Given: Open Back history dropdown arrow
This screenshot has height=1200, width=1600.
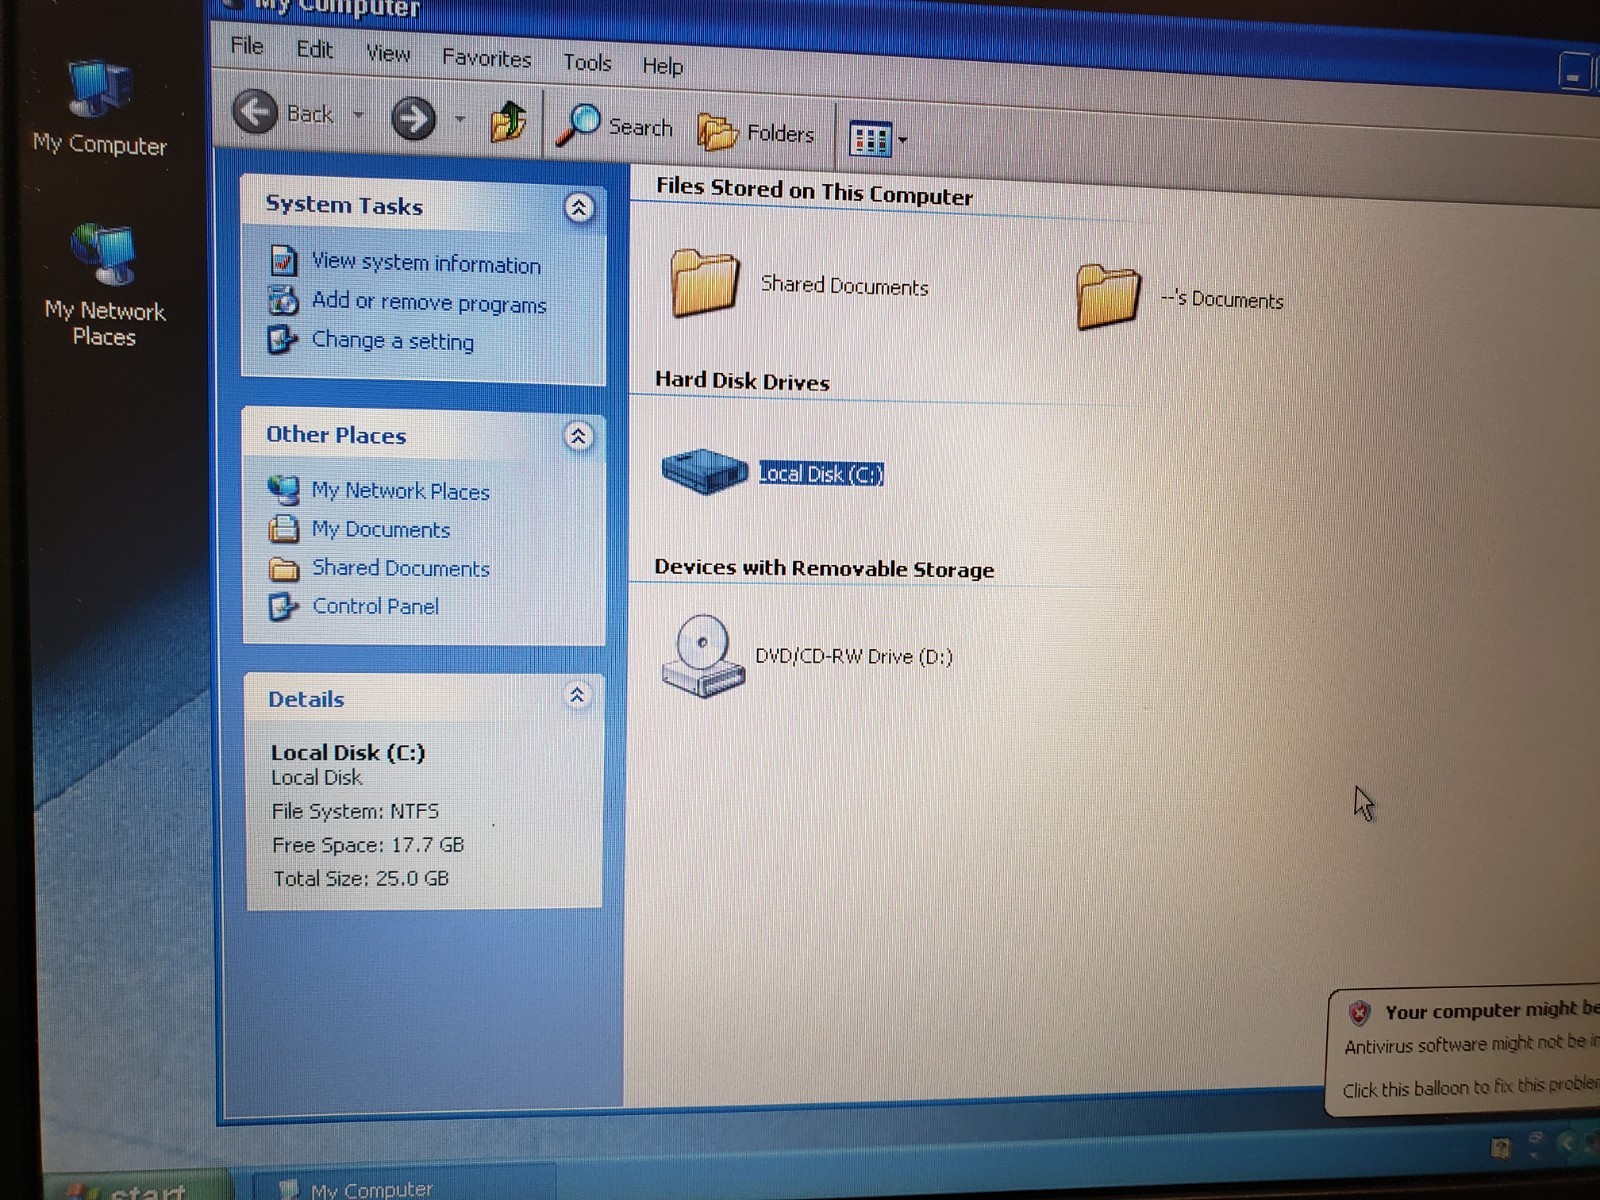Looking at the screenshot, I should click(x=358, y=116).
